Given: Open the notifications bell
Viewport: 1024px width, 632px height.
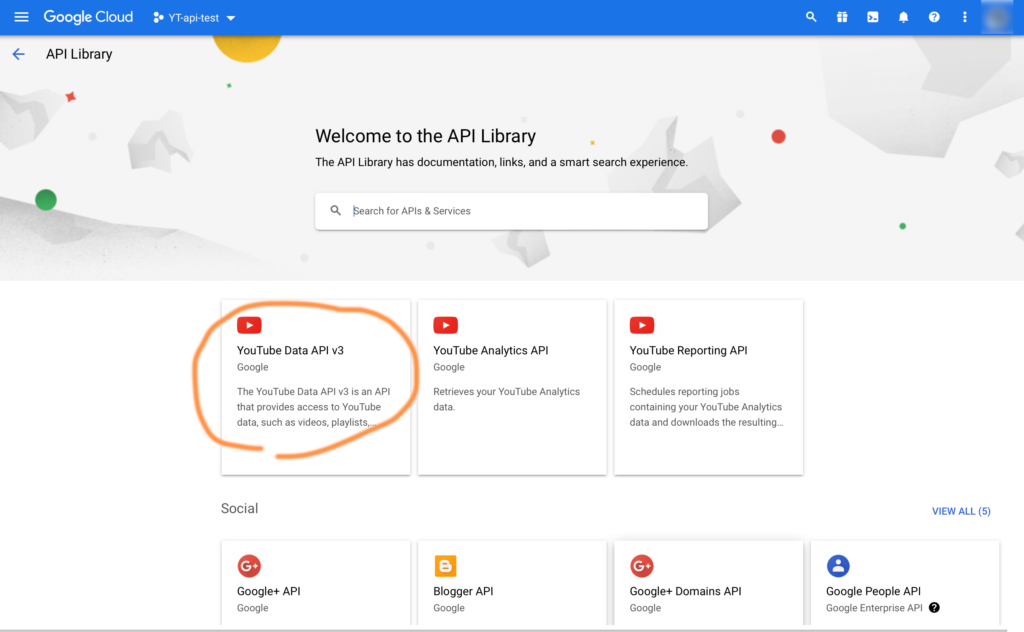Looking at the screenshot, I should coord(903,17).
